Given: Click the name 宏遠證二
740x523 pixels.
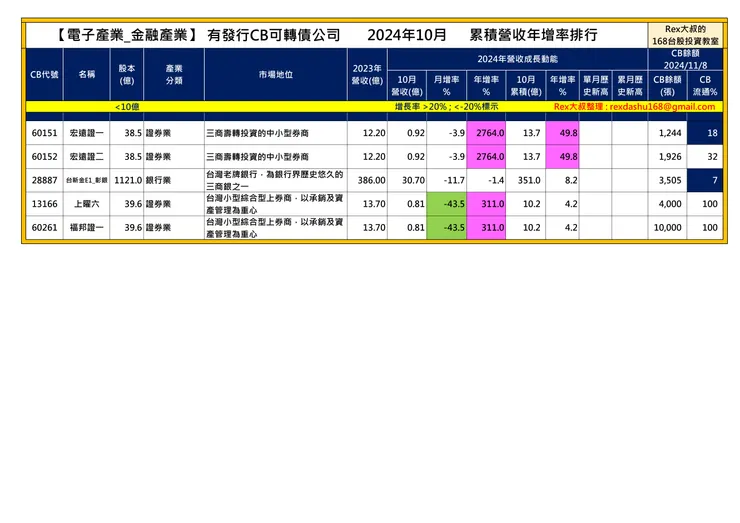Looking at the screenshot, I should [86, 157].
